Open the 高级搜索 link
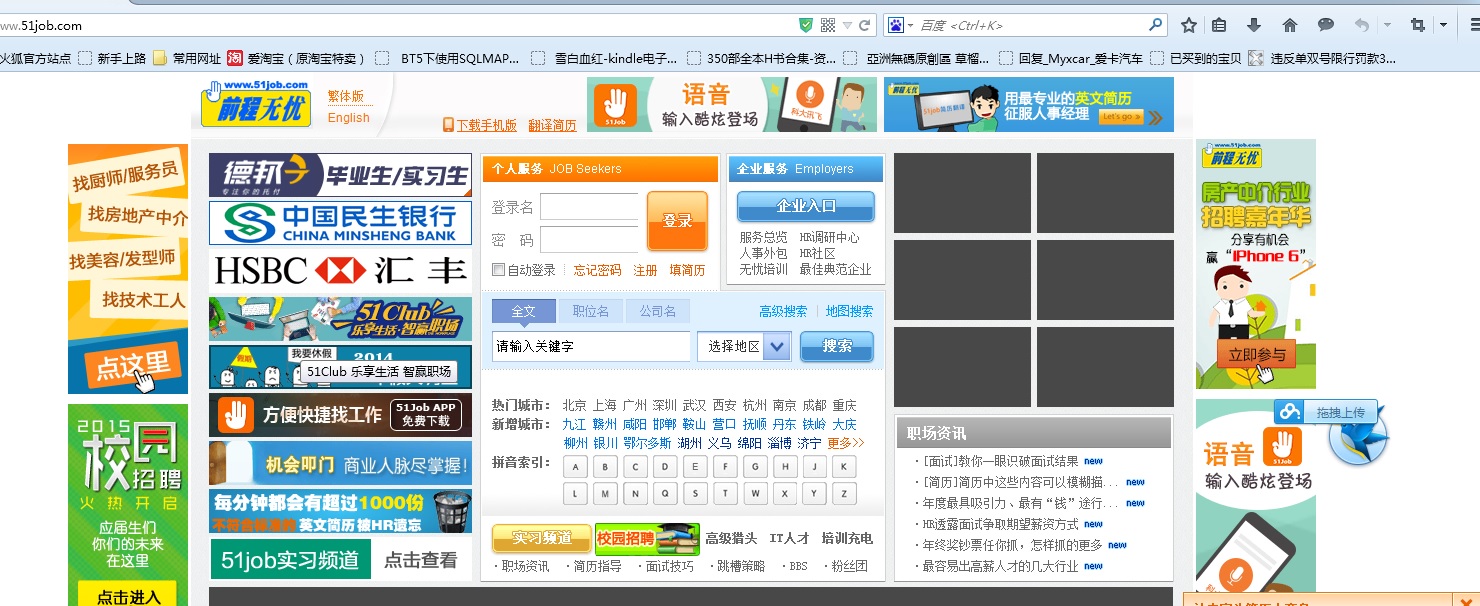The width and height of the screenshot is (1480, 606). 783,311
